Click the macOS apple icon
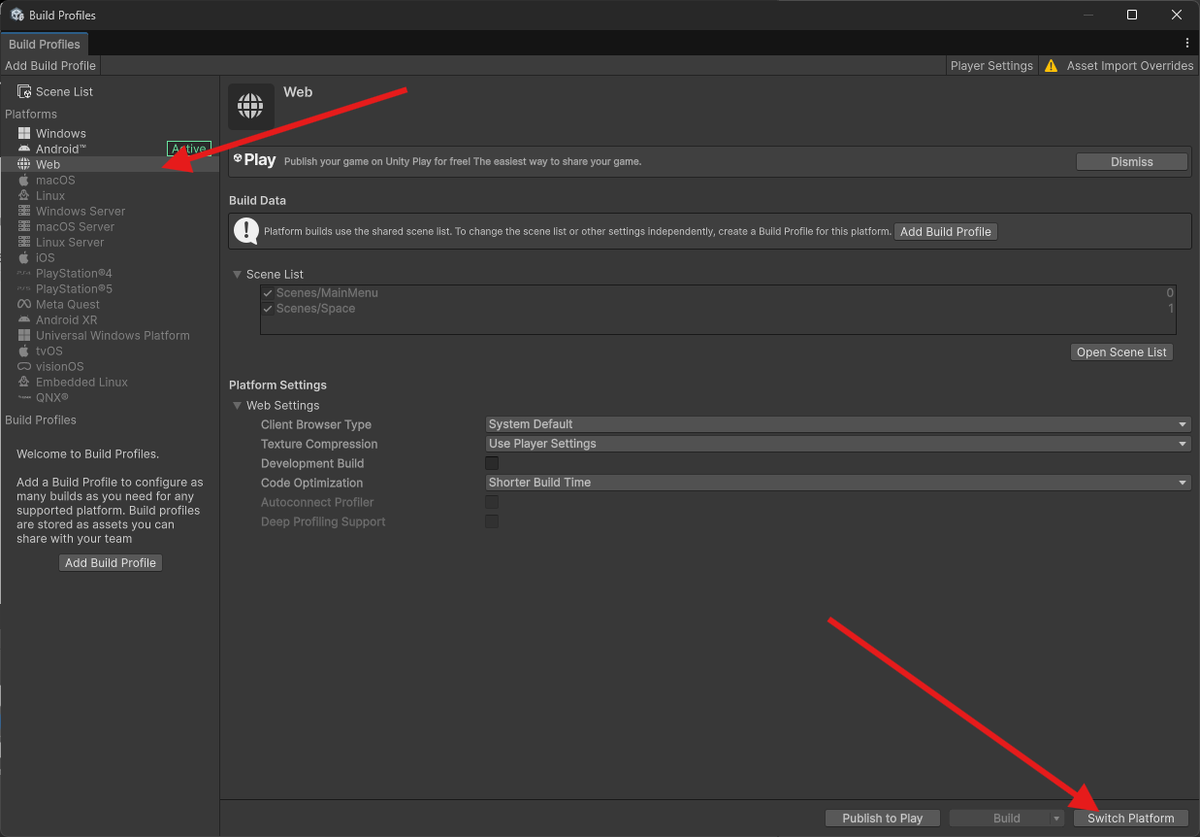This screenshot has width=1200, height=837. point(24,180)
